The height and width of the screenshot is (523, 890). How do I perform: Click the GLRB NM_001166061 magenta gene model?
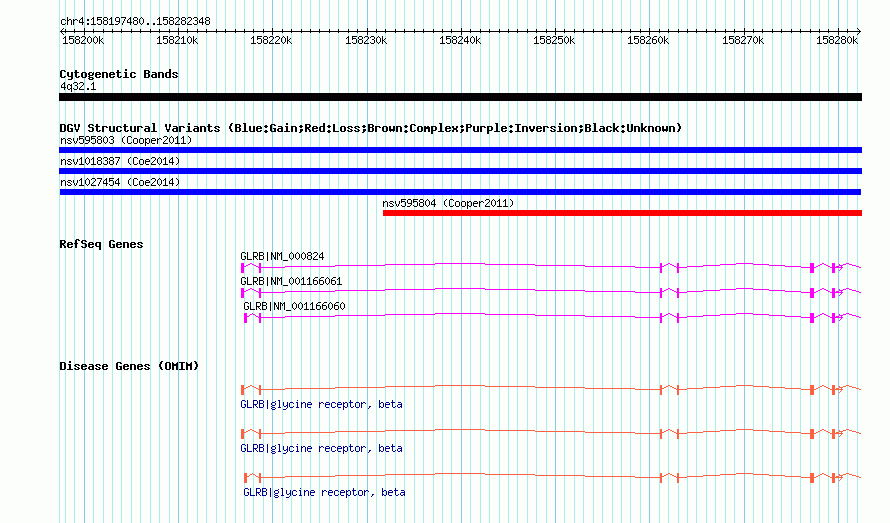tap(551, 292)
